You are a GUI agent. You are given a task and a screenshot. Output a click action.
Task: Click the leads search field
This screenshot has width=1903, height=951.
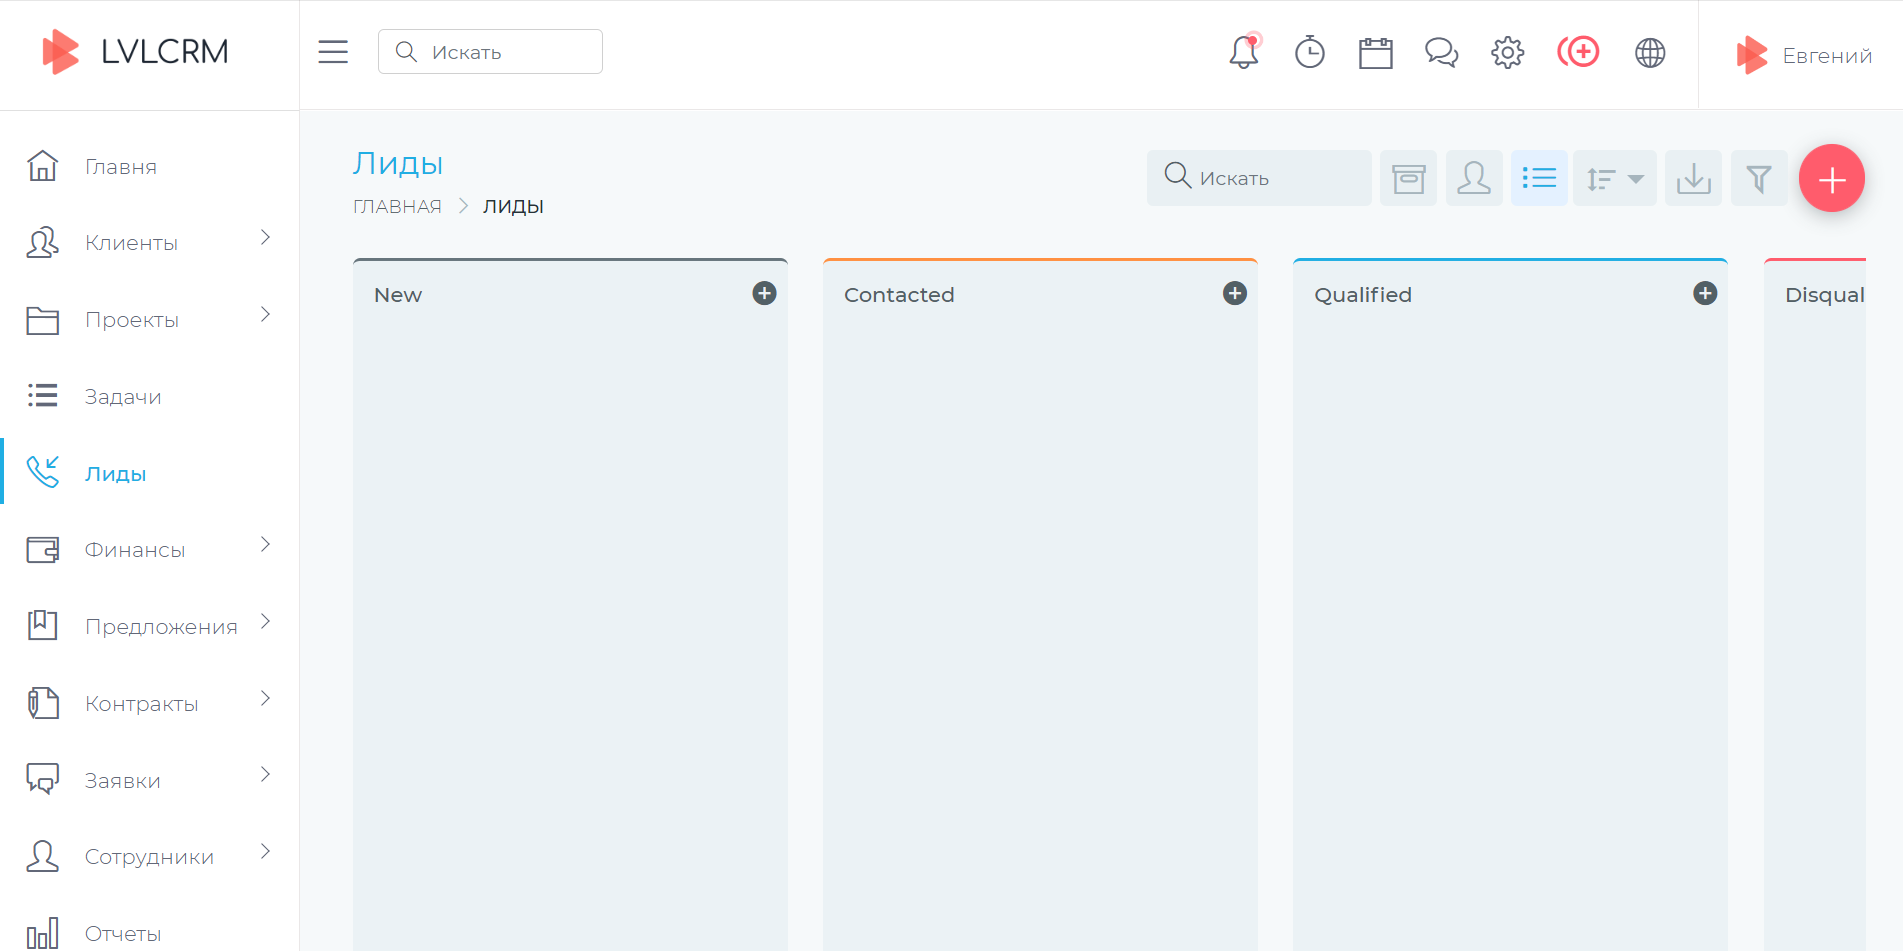[1270, 179]
